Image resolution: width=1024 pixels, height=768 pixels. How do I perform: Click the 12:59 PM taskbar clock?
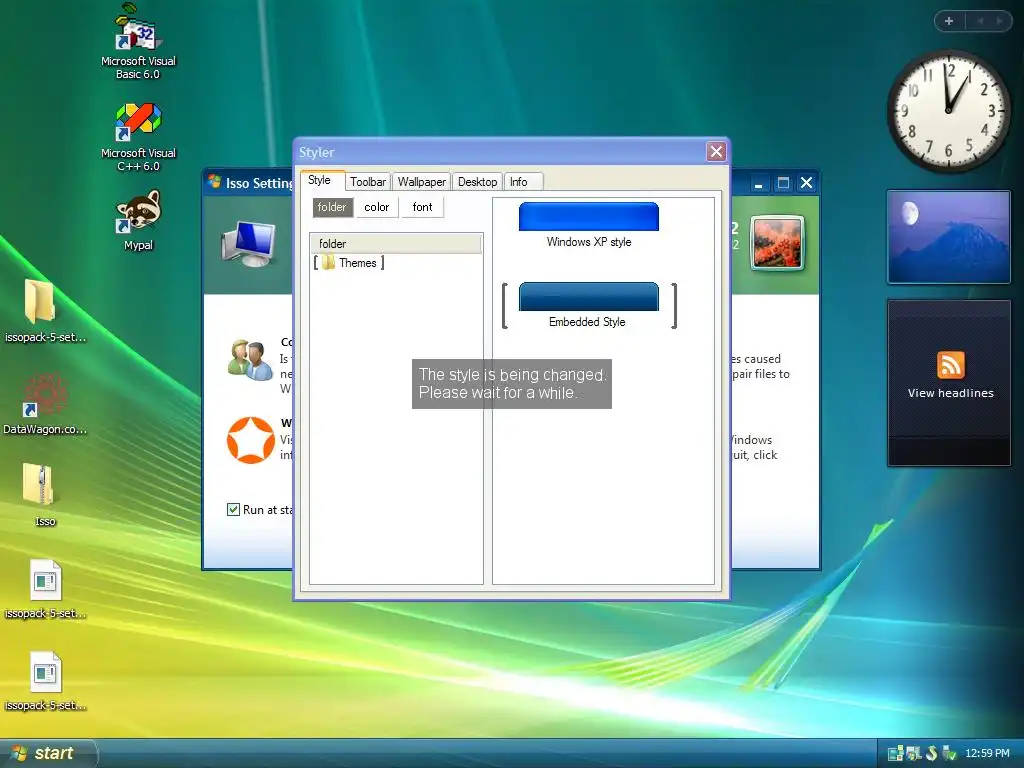click(x=987, y=753)
